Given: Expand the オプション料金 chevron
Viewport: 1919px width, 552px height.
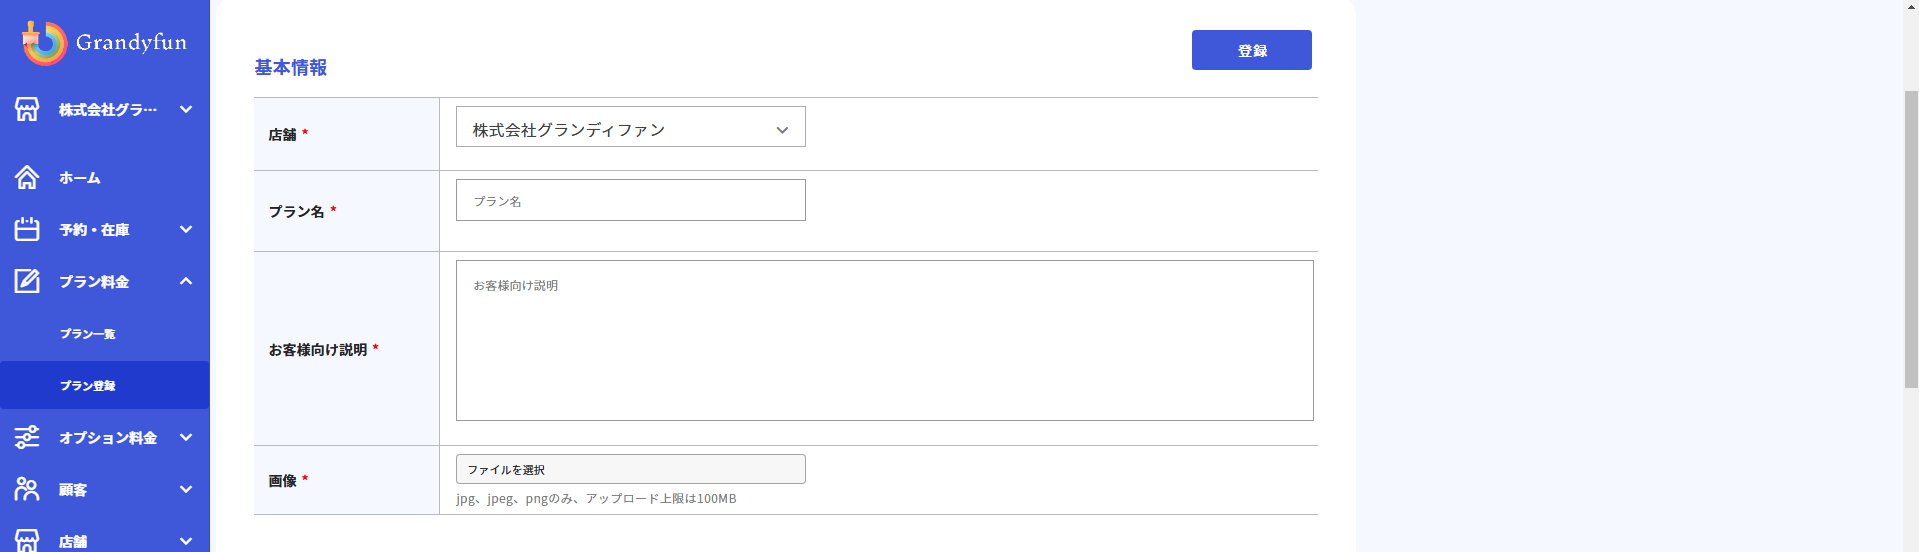Looking at the screenshot, I should (186, 437).
